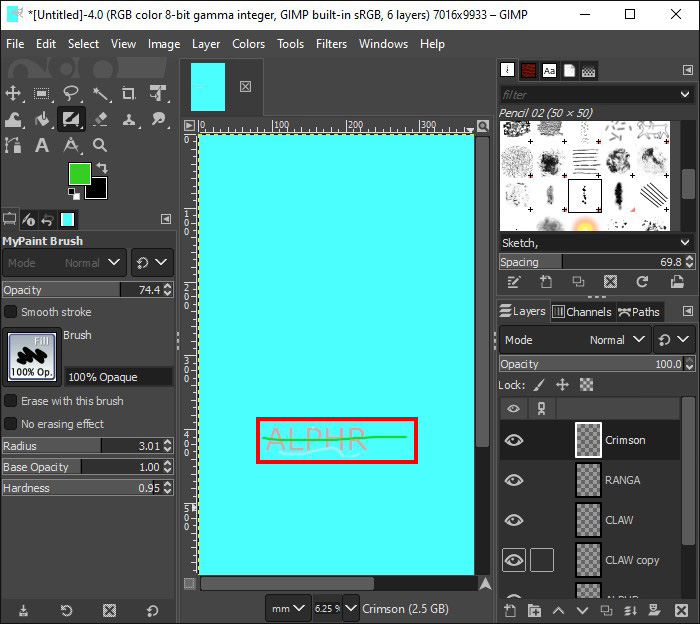This screenshot has height=624, width=700.
Task: Select the Crop tool
Action: 129,93
